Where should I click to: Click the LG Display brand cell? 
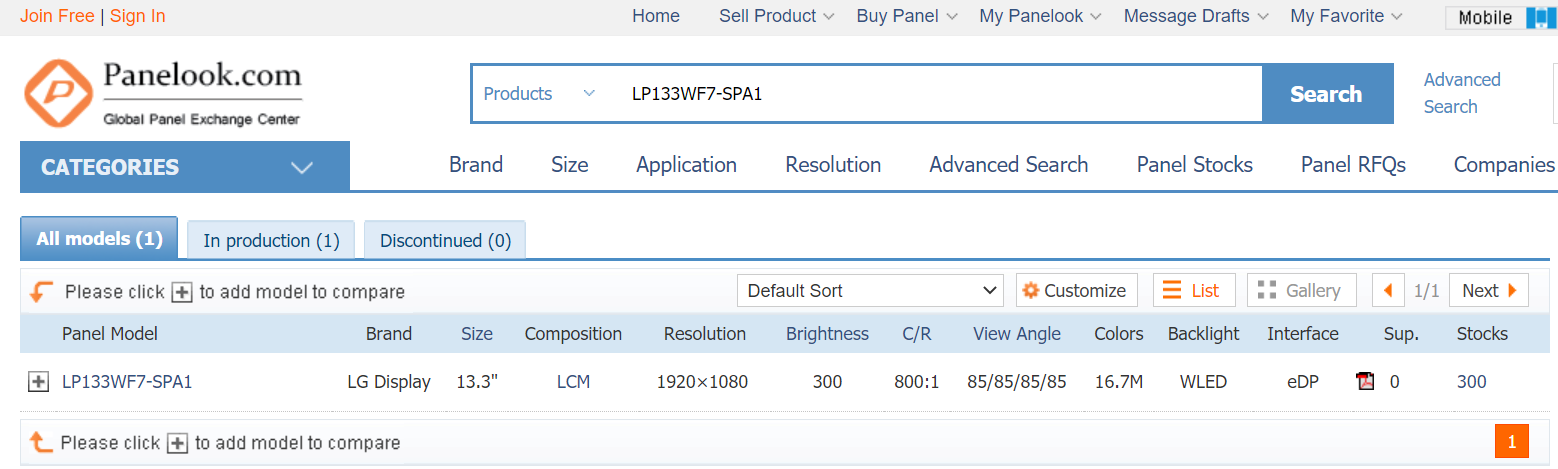coord(389,381)
